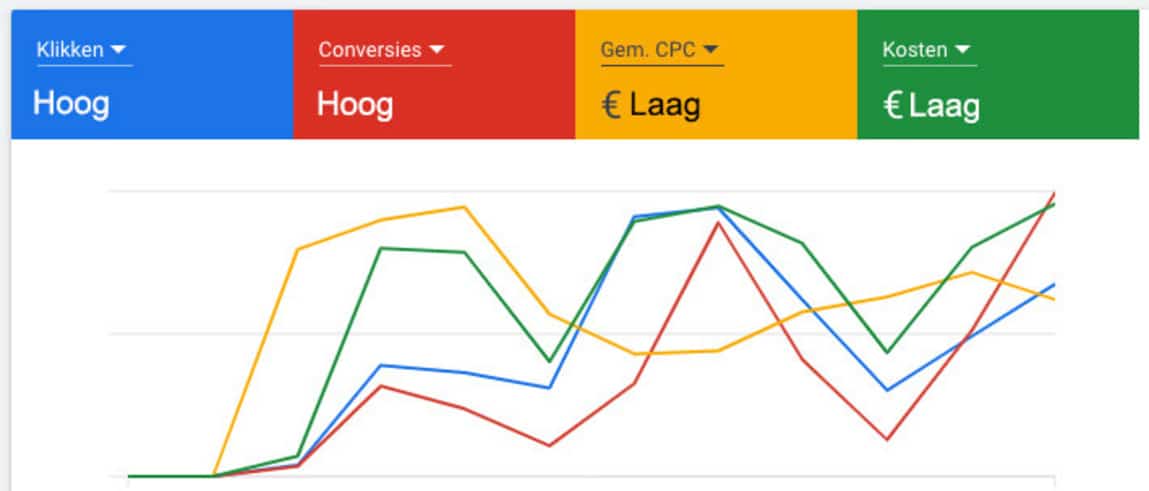Click the Klikken label text

tap(70, 50)
